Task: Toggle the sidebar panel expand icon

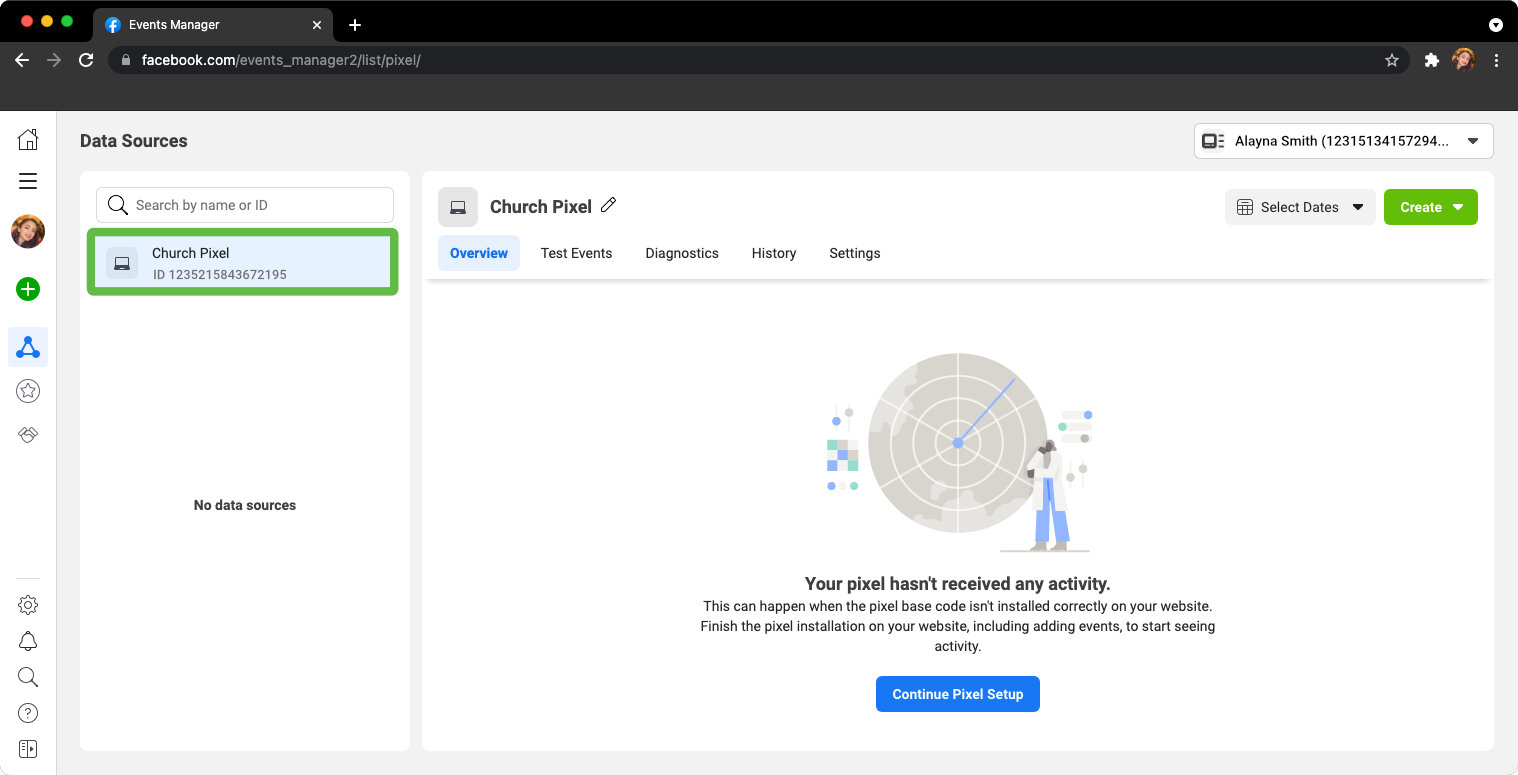Action: tap(28, 749)
